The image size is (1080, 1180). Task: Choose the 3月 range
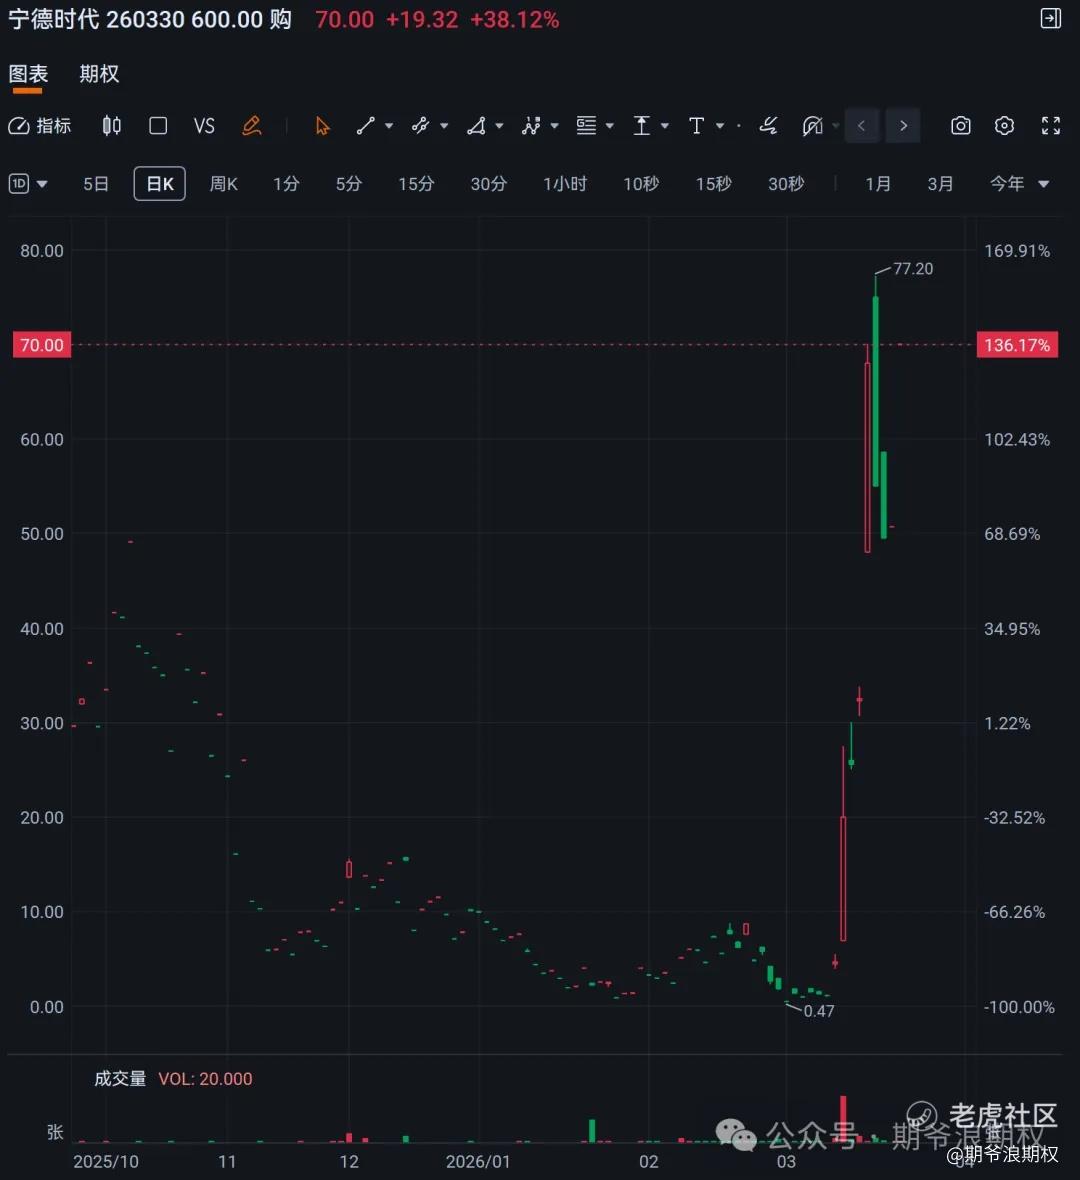pyautogui.click(x=940, y=184)
